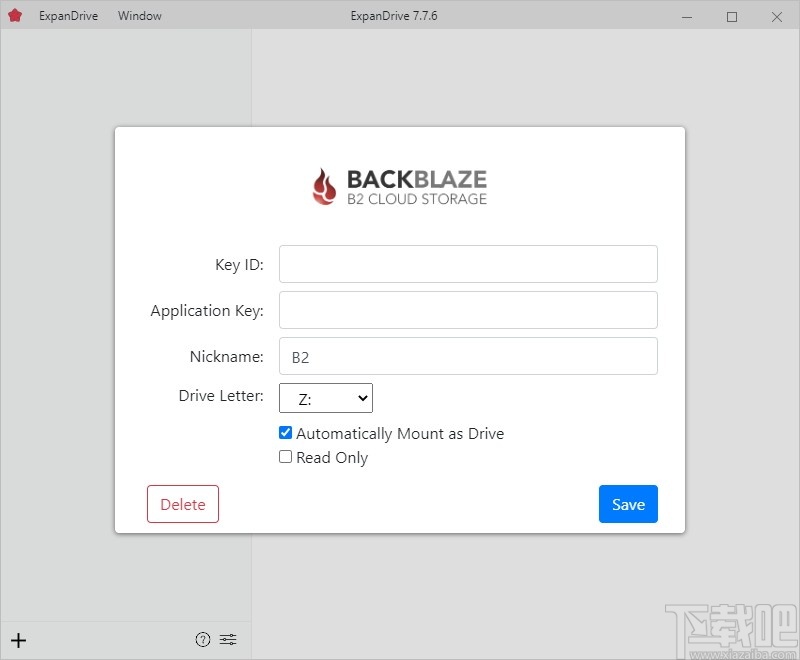
Task: Maximize the ExpanDrive window
Action: click(732, 17)
